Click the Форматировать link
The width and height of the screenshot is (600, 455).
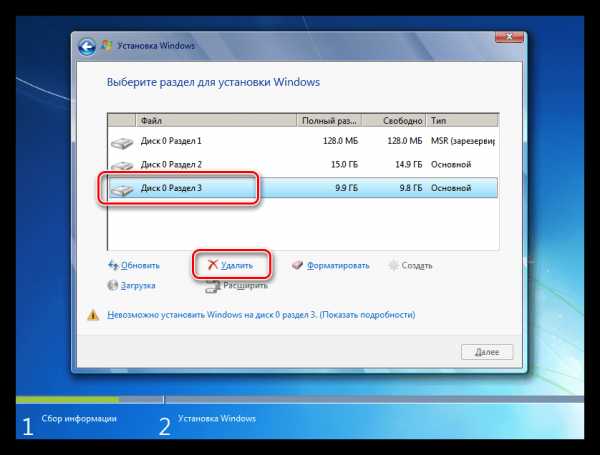338,265
